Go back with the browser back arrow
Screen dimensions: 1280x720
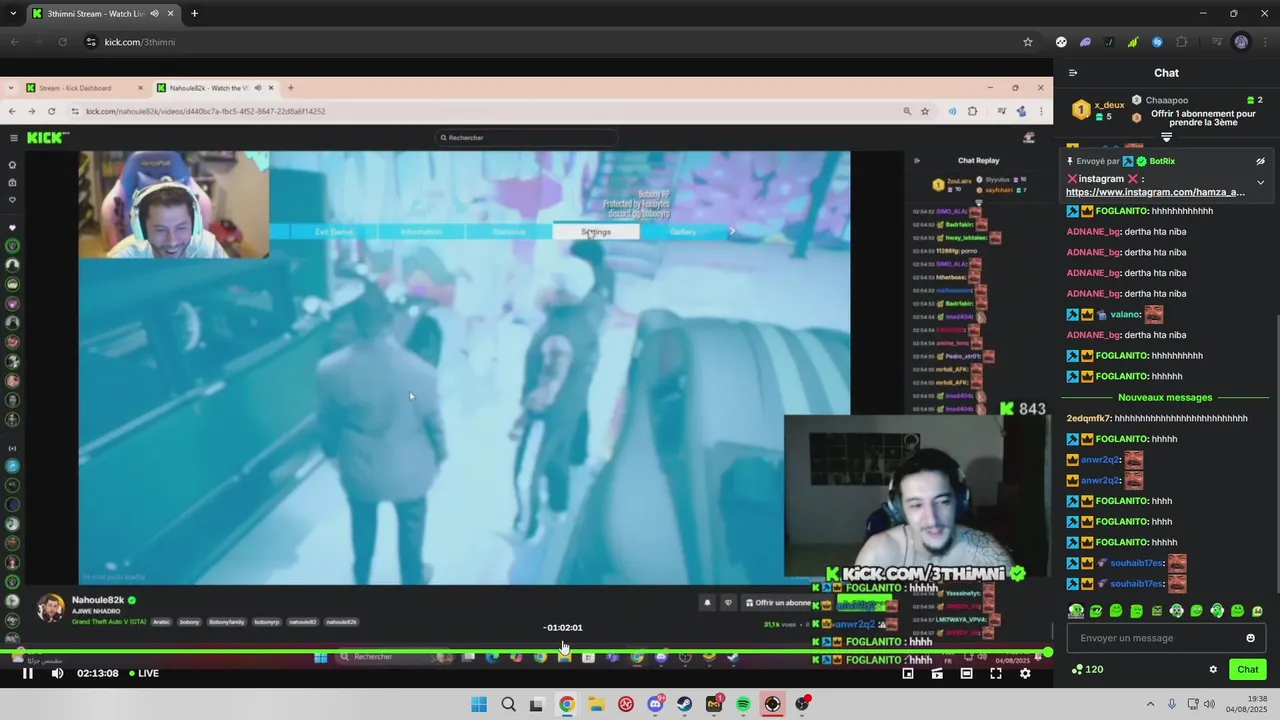pos(14,42)
